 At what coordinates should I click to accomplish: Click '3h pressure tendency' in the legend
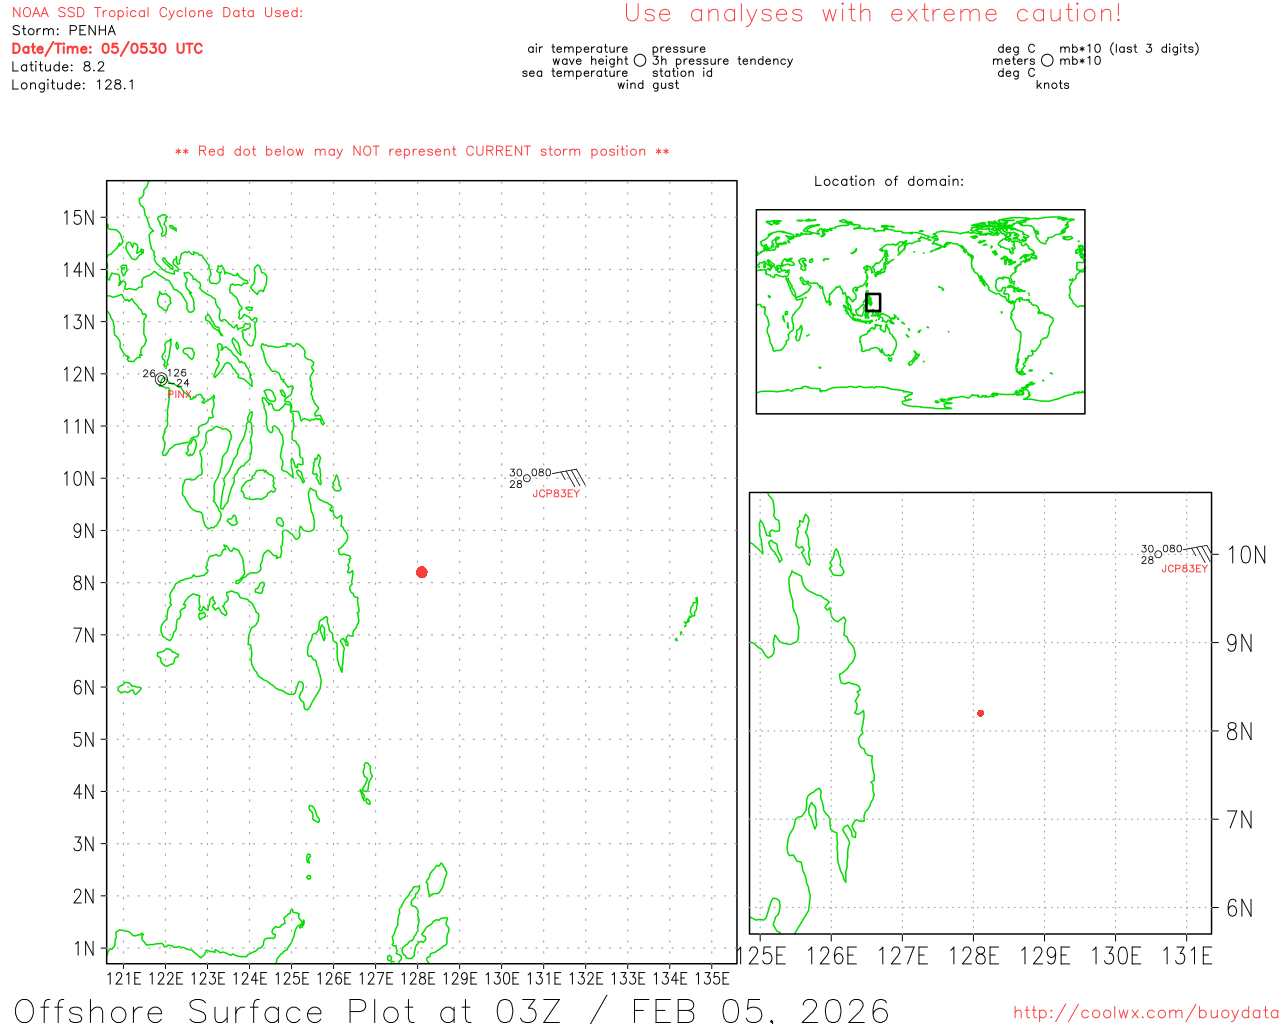coord(722,60)
